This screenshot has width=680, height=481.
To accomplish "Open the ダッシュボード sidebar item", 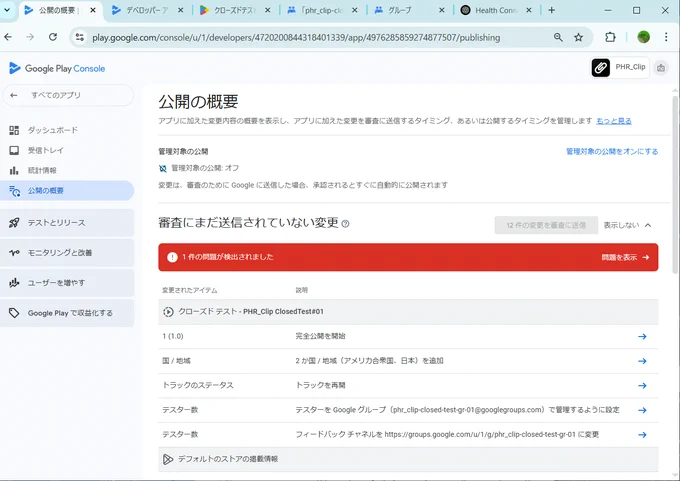I will 52,130.
